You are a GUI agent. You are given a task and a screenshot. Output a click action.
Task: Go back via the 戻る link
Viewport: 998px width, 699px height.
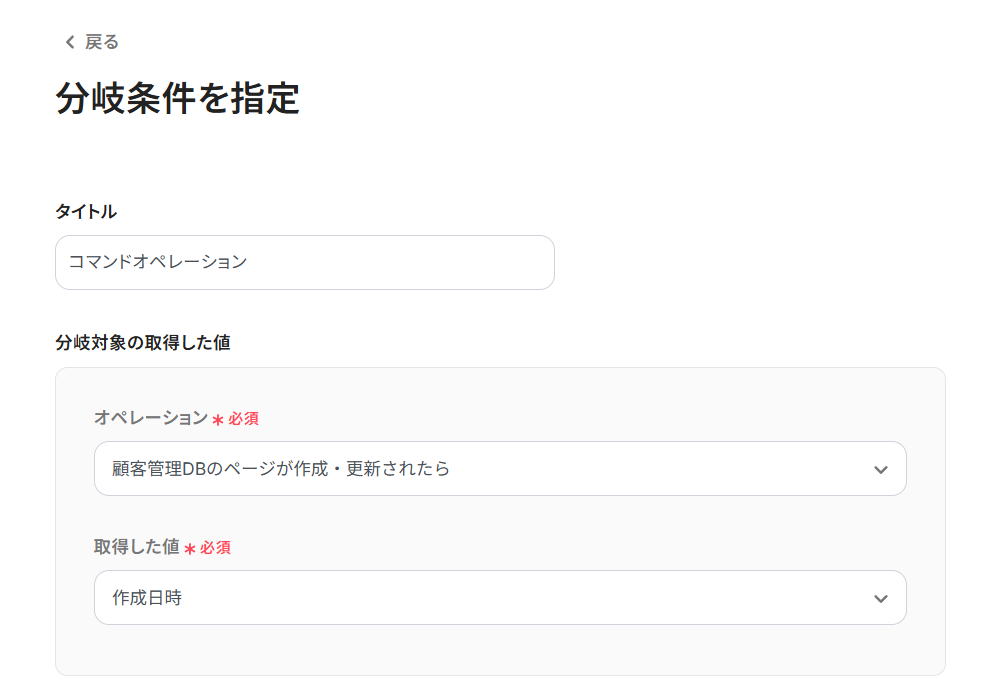coord(101,42)
